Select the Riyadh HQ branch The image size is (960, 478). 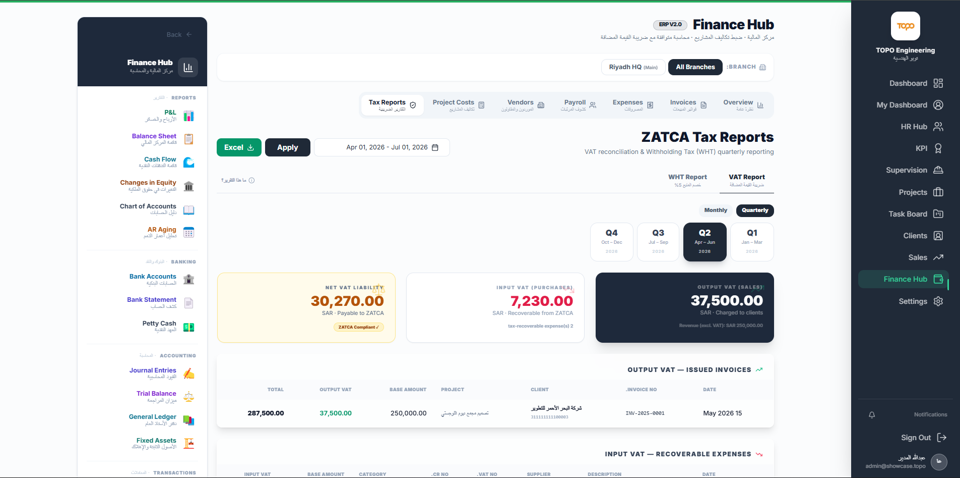(x=633, y=67)
